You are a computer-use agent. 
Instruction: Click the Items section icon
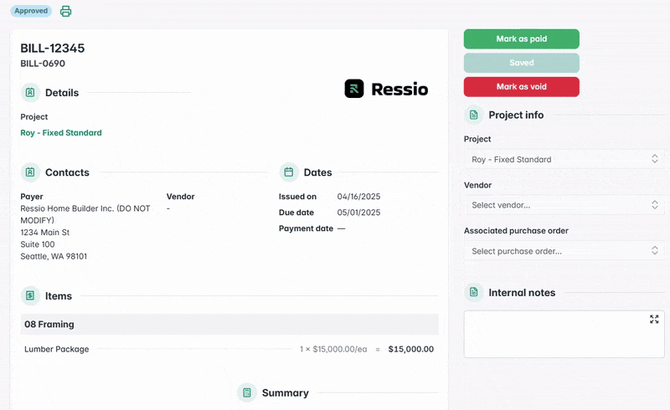(30, 296)
